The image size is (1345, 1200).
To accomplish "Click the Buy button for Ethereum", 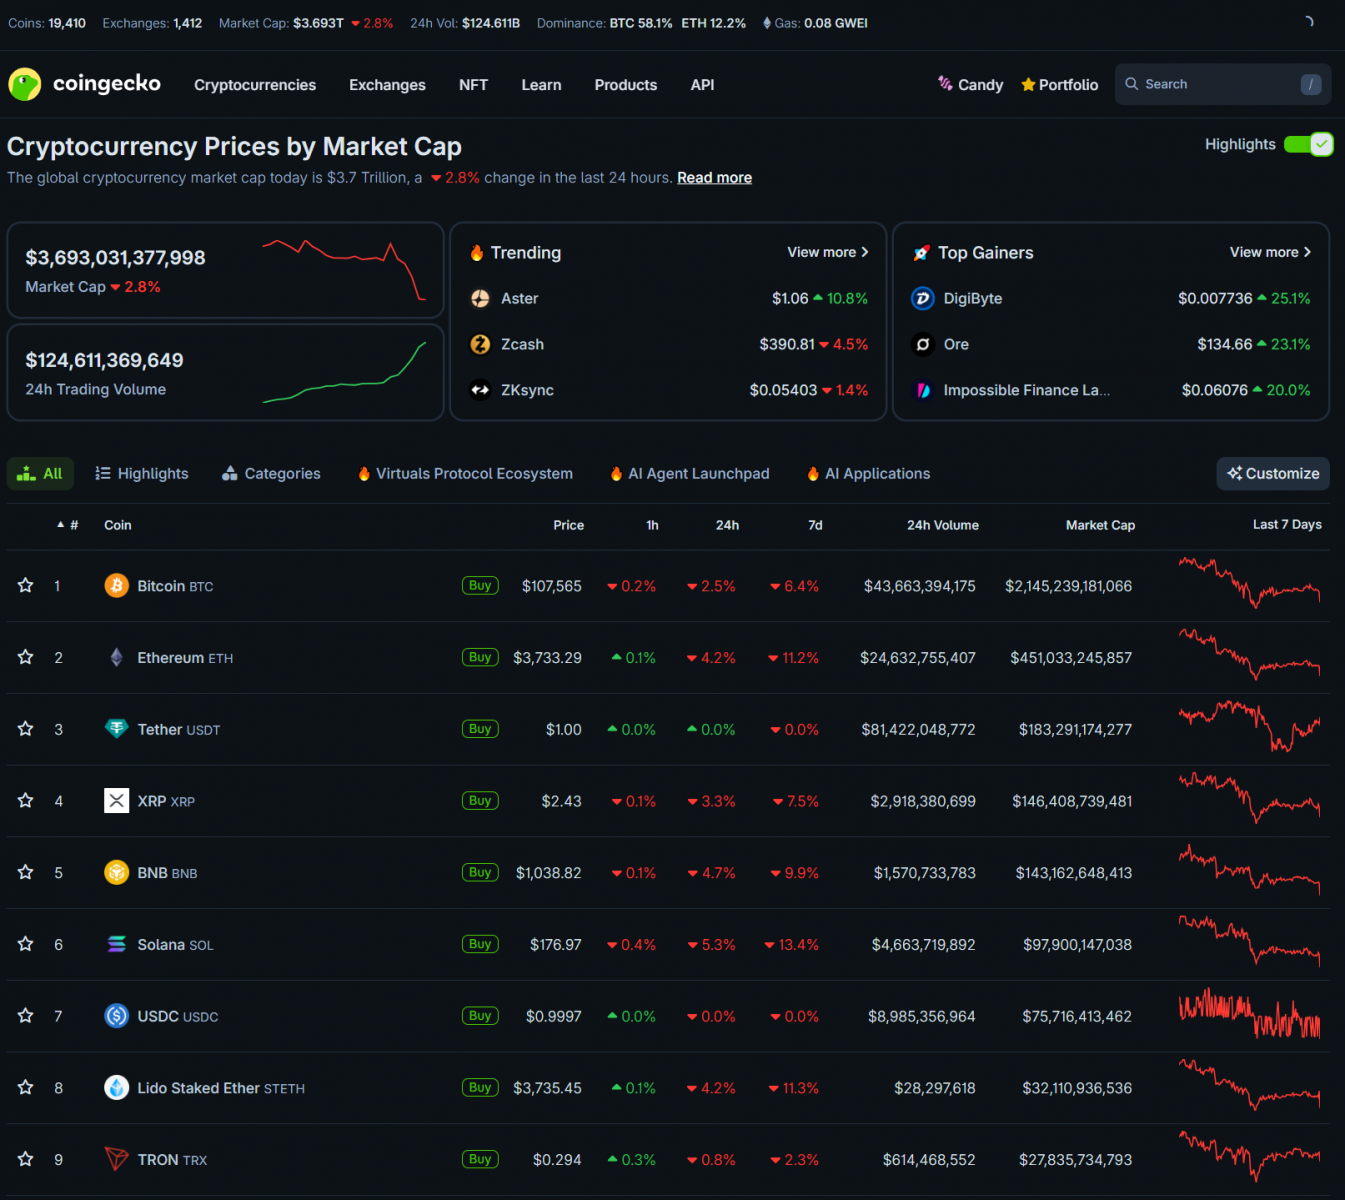I will pos(480,658).
